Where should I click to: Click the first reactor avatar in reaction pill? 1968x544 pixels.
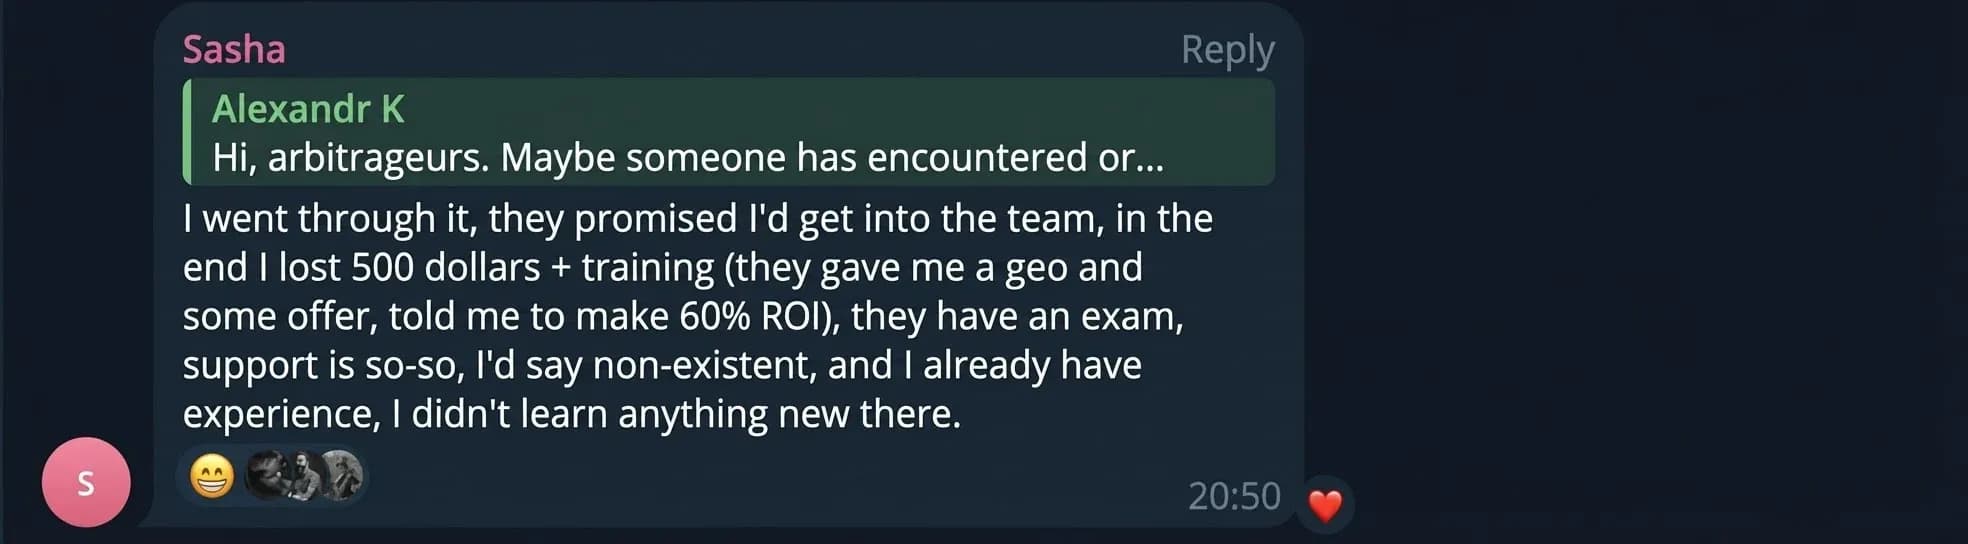(265, 475)
